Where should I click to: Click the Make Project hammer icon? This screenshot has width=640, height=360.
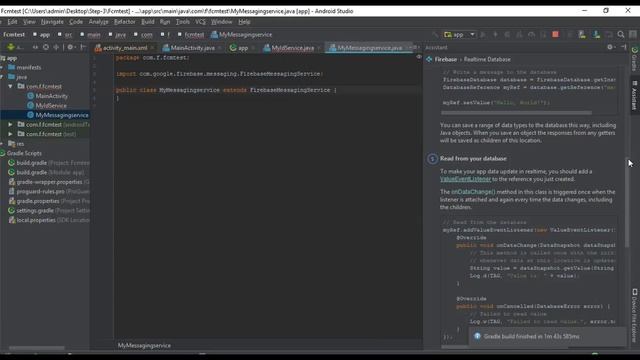tap(436, 35)
